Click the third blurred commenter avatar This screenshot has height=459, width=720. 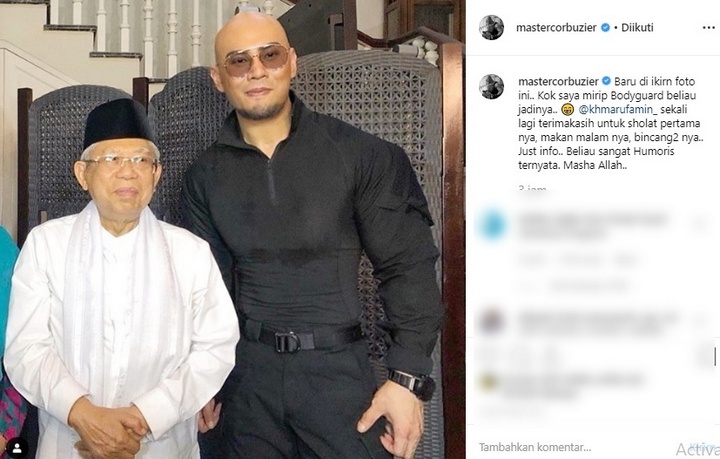488,382
